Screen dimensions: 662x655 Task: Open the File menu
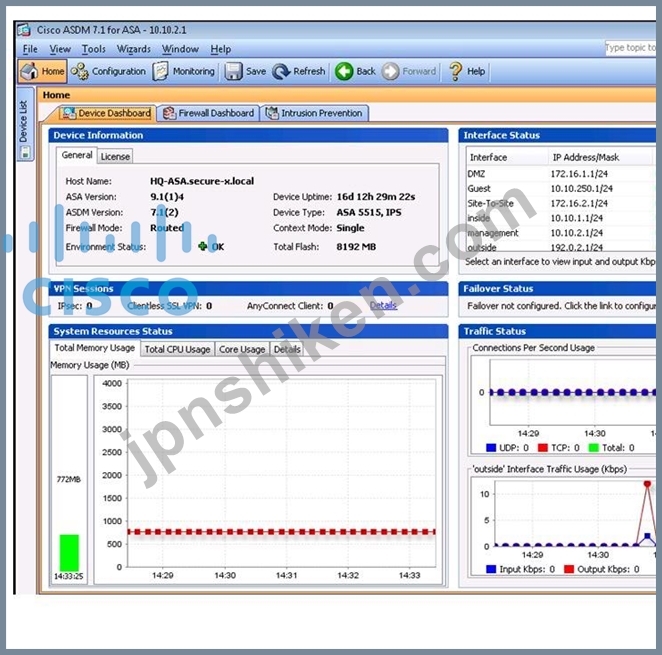[30, 49]
